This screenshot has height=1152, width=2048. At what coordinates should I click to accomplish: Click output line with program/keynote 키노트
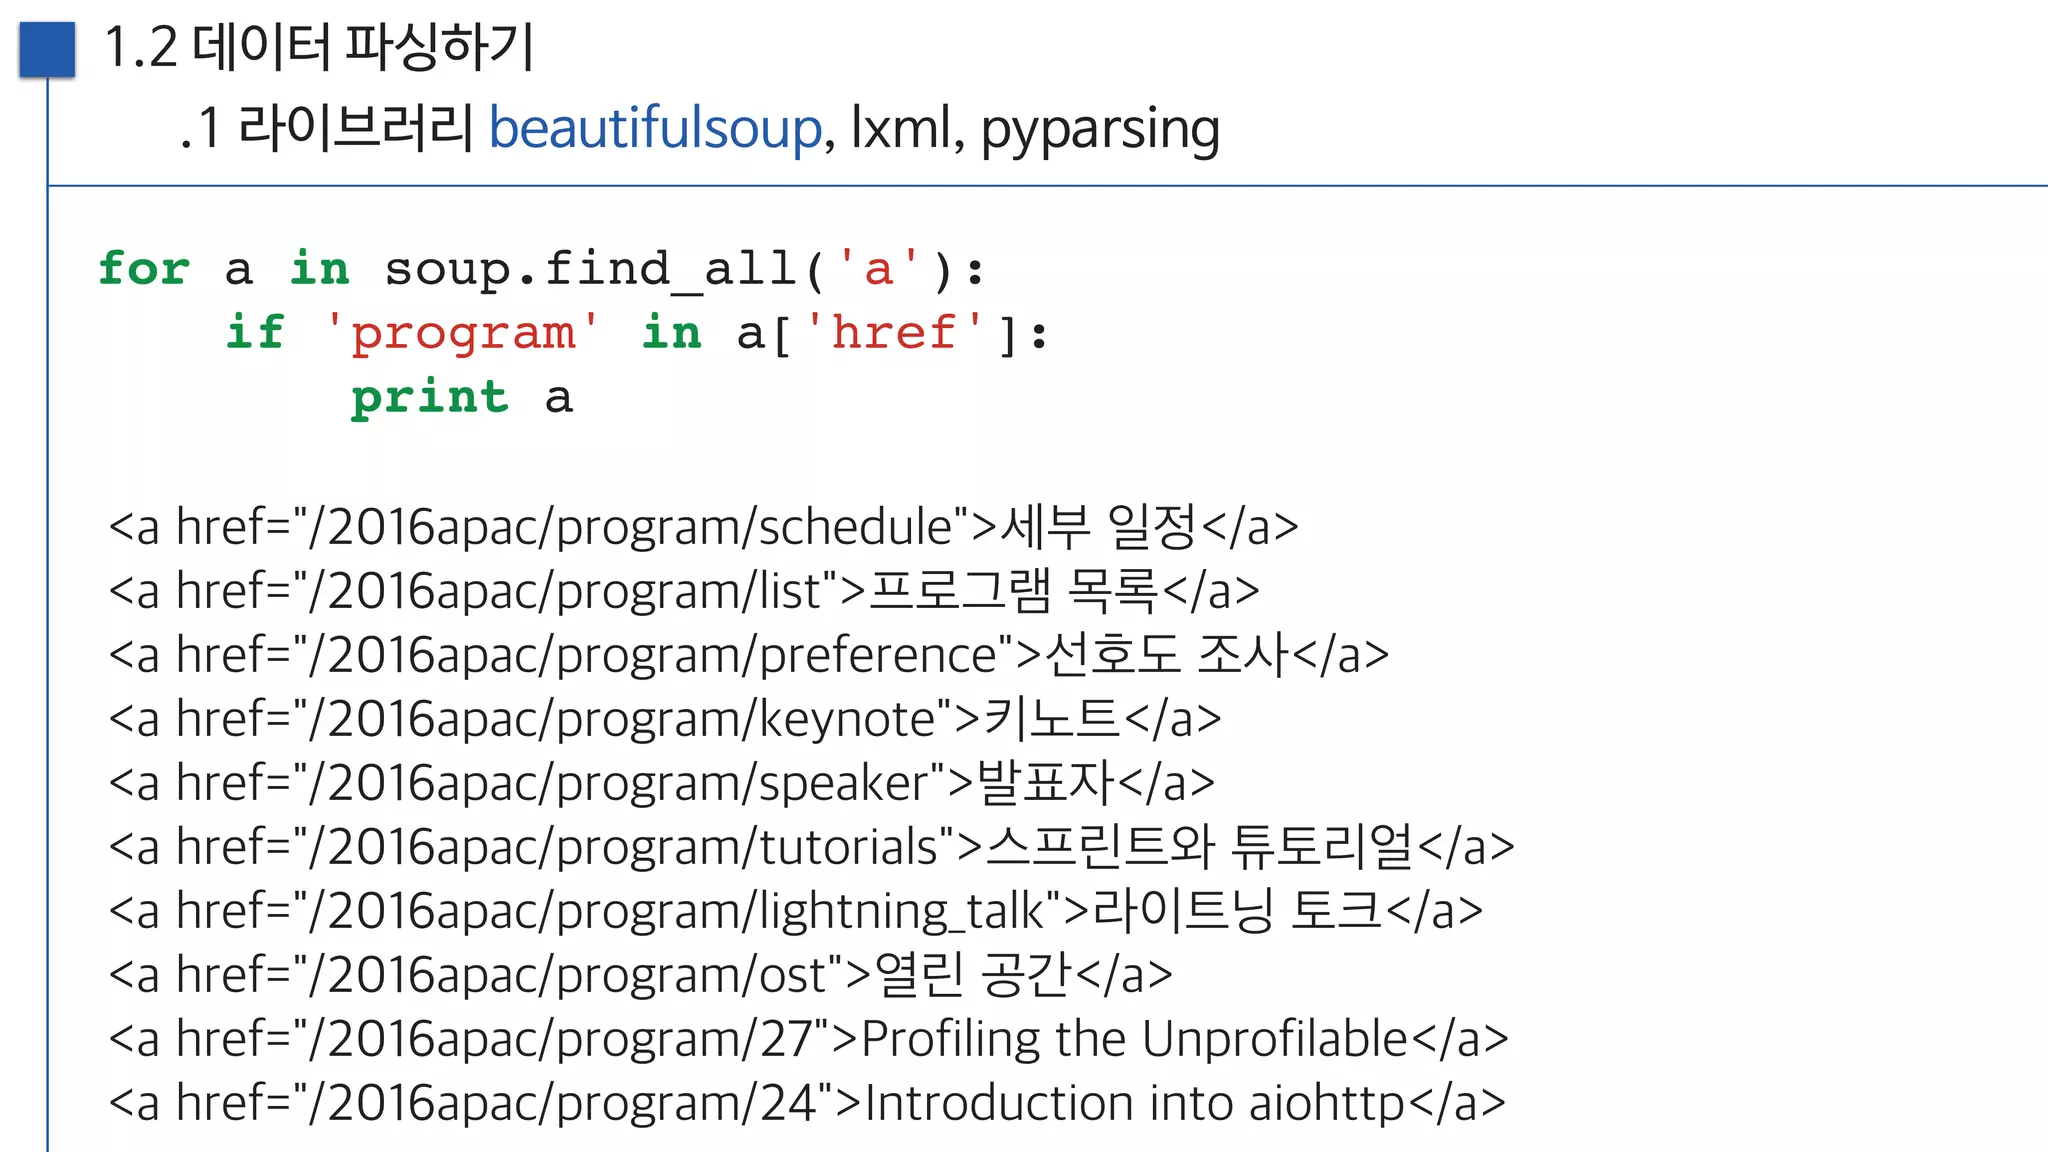[665, 719]
